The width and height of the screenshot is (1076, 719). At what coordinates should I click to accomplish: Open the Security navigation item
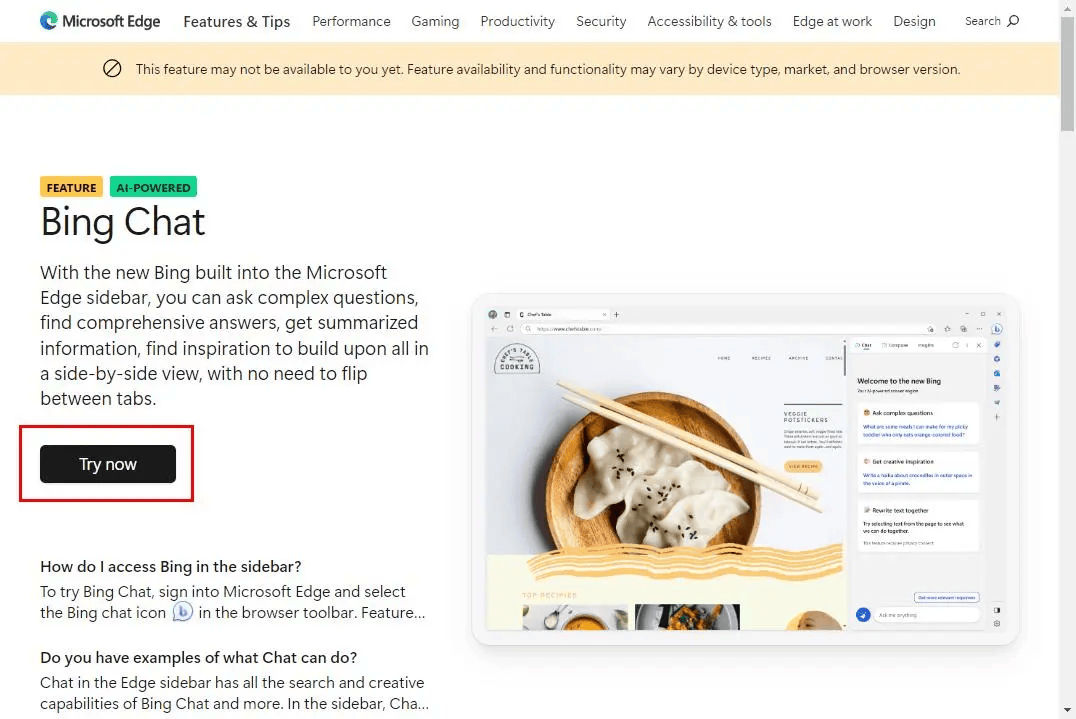tap(601, 21)
